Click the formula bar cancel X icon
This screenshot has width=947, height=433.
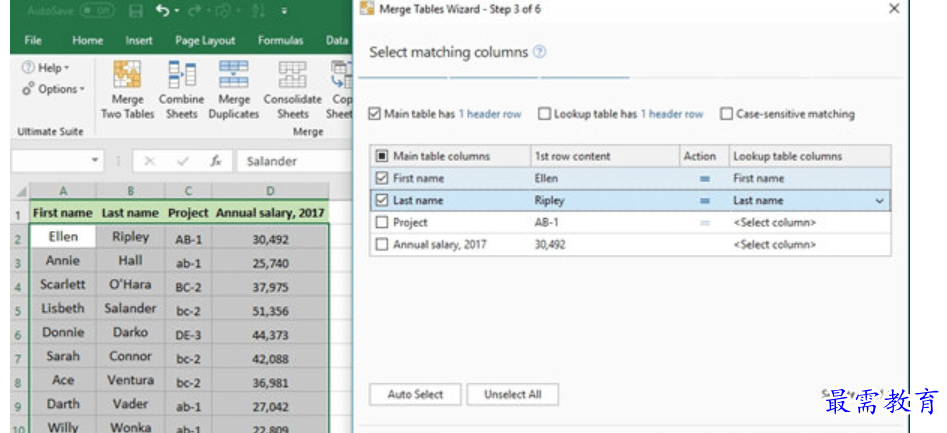tap(150, 161)
